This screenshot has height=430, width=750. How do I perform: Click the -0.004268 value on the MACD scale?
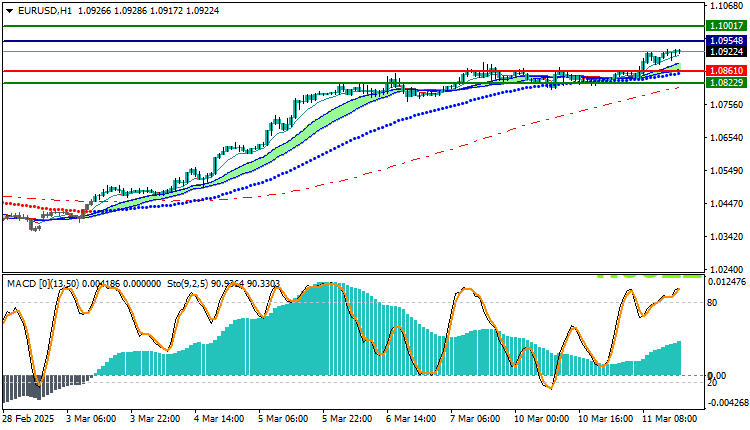pyautogui.click(x=727, y=403)
